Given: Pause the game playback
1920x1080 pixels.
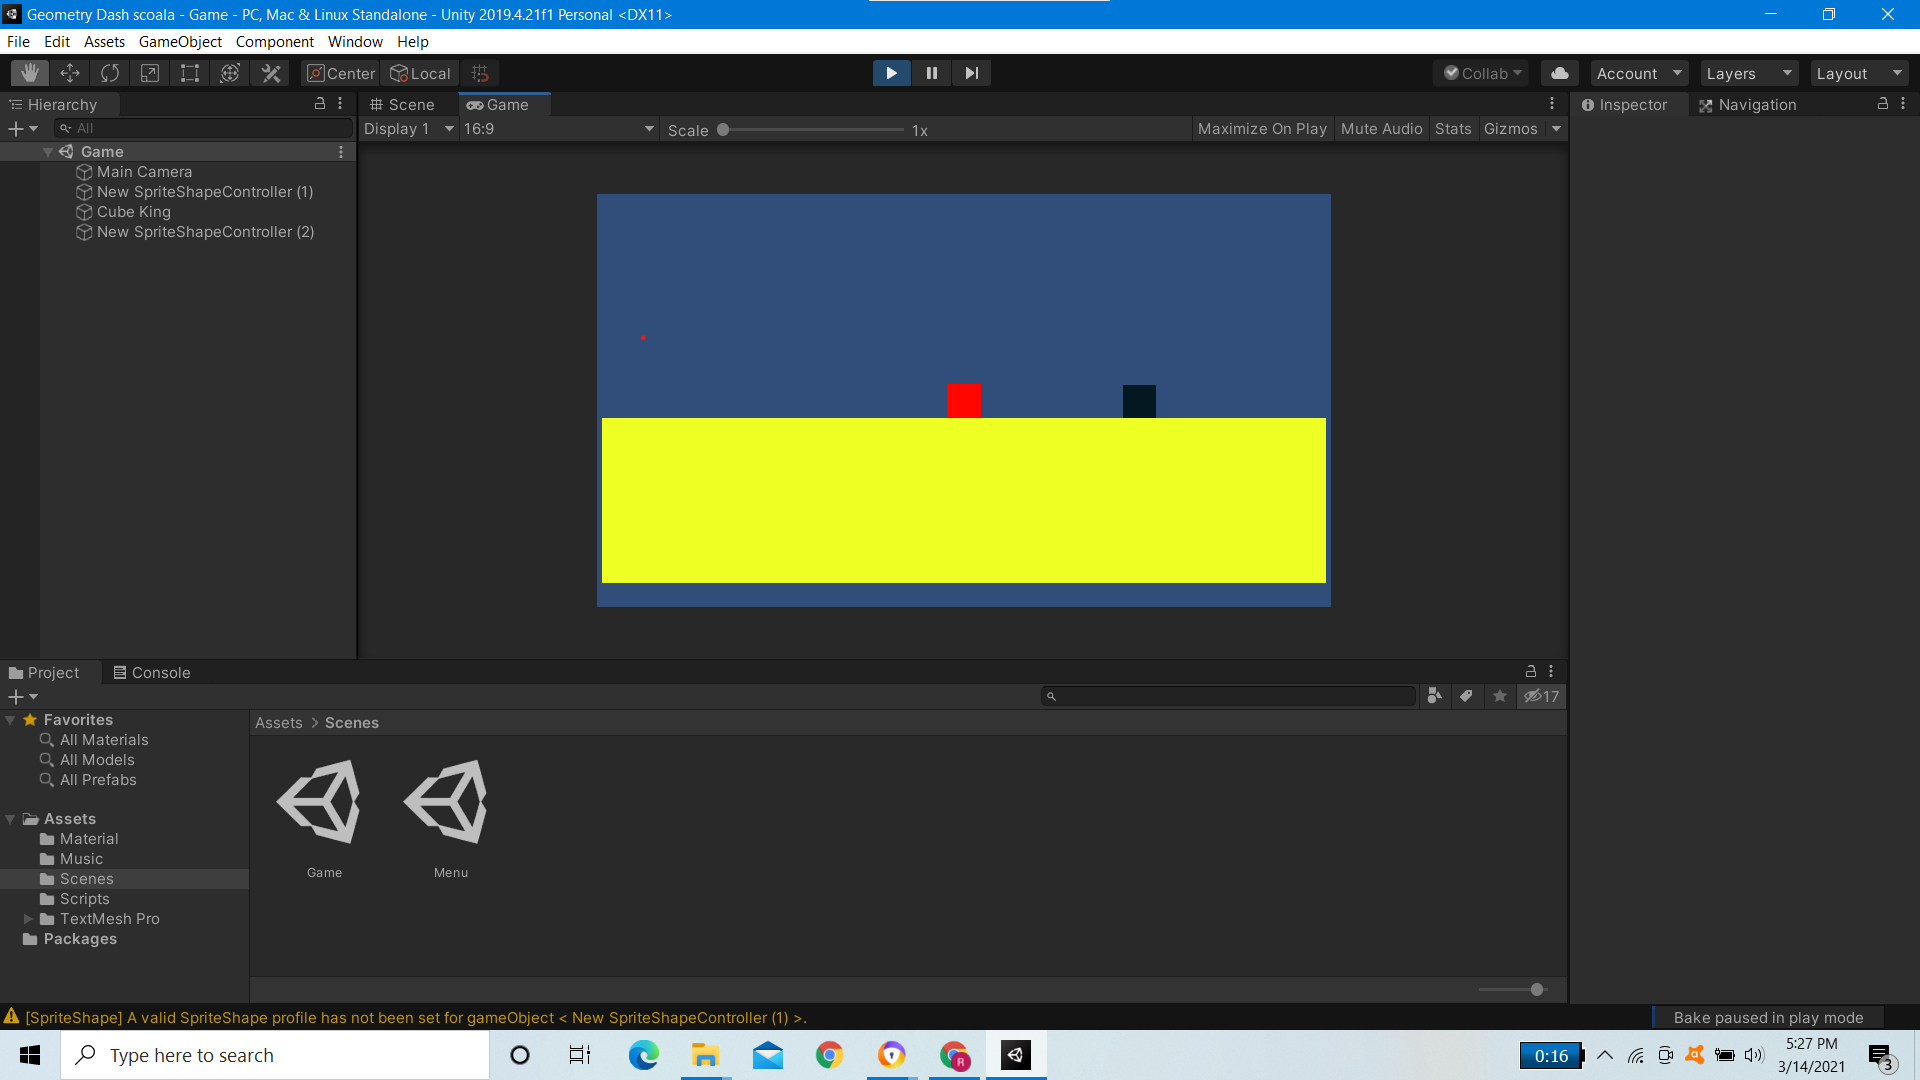Looking at the screenshot, I should (x=931, y=73).
